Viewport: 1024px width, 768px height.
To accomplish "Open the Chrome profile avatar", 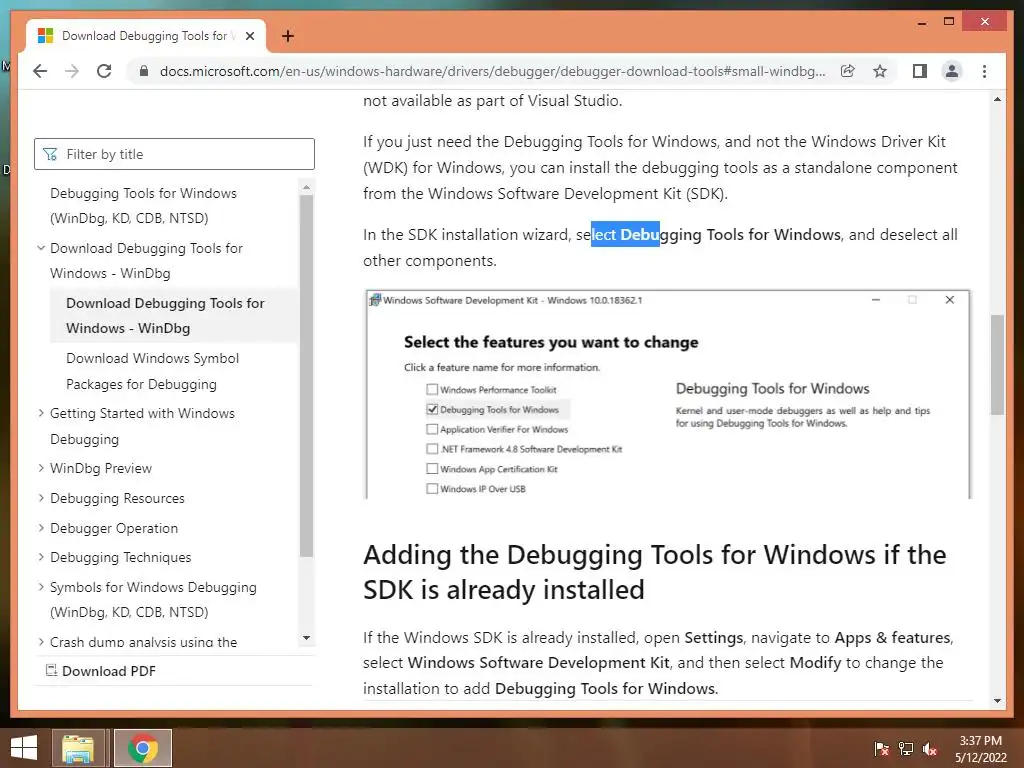I will [x=952, y=71].
